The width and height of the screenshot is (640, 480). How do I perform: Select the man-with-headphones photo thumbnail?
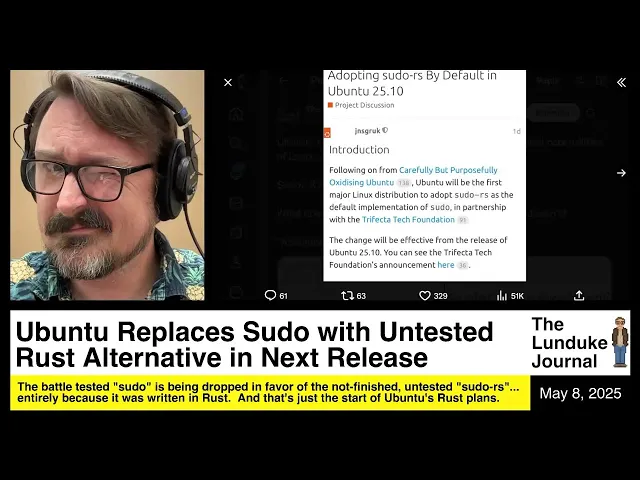(107, 185)
